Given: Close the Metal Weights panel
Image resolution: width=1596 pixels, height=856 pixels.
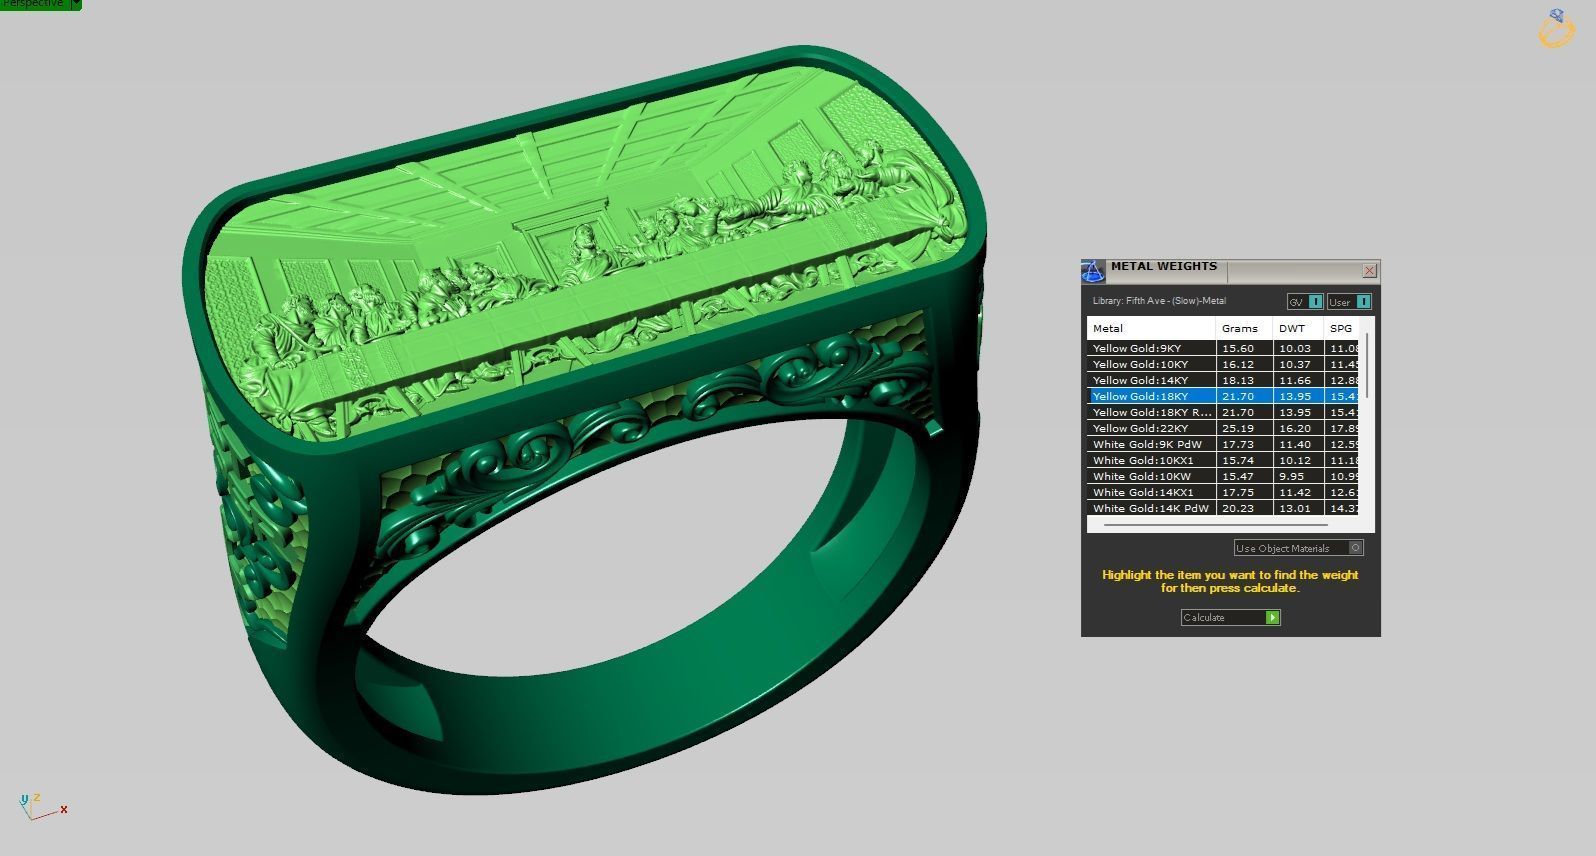Looking at the screenshot, I should click(1370, 270).
